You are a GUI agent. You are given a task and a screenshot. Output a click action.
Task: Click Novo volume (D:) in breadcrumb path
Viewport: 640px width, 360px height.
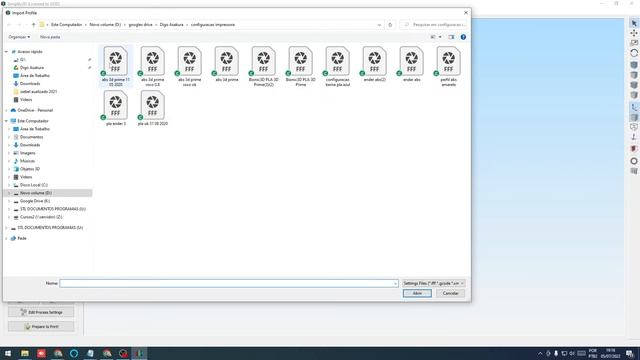(105, 25)
